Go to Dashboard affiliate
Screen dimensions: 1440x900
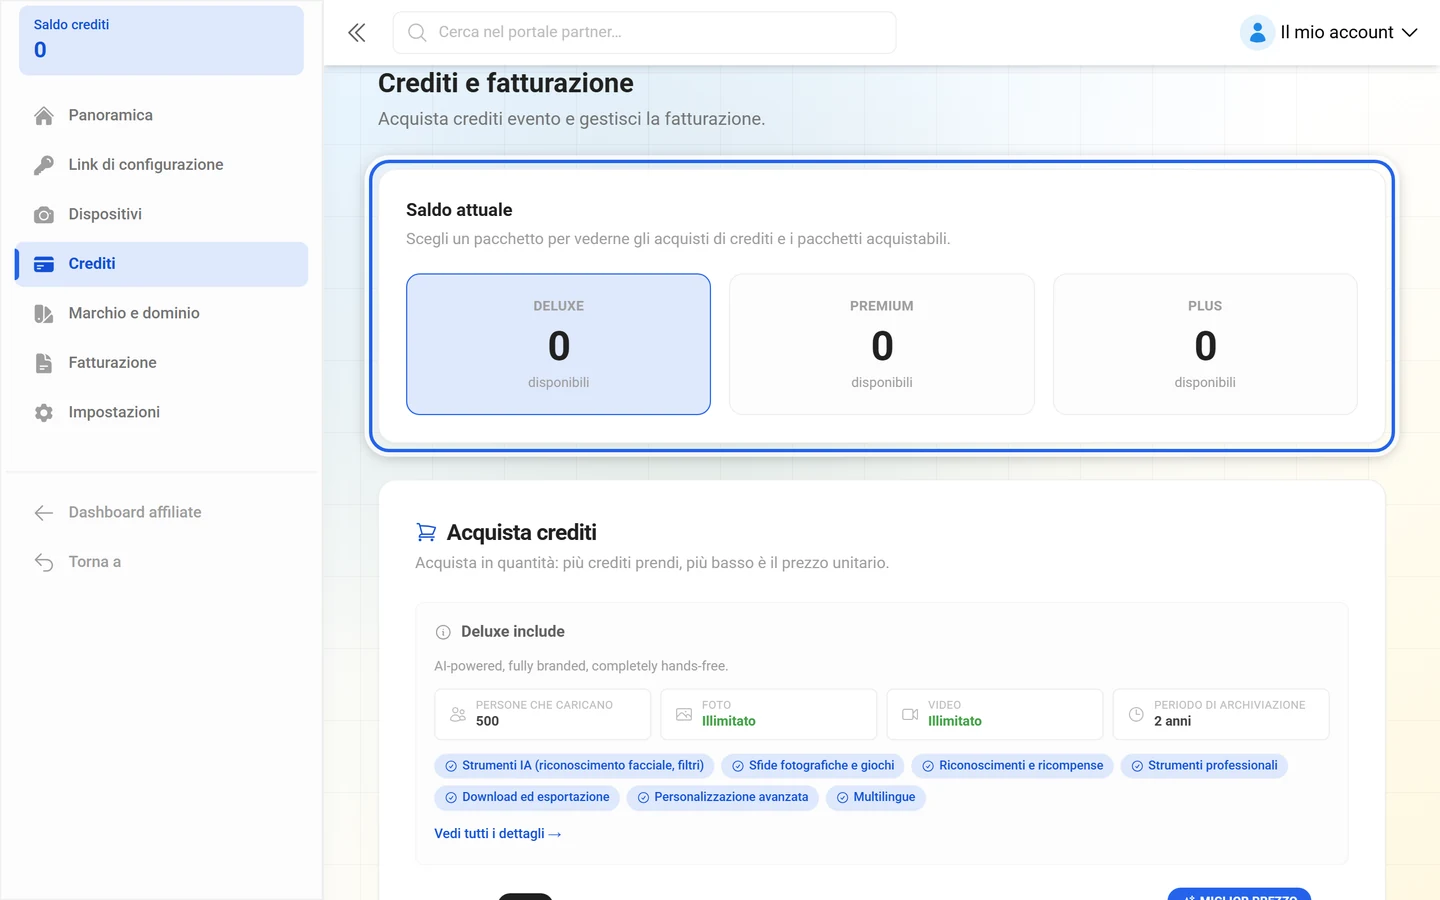[x=161, y=513]
